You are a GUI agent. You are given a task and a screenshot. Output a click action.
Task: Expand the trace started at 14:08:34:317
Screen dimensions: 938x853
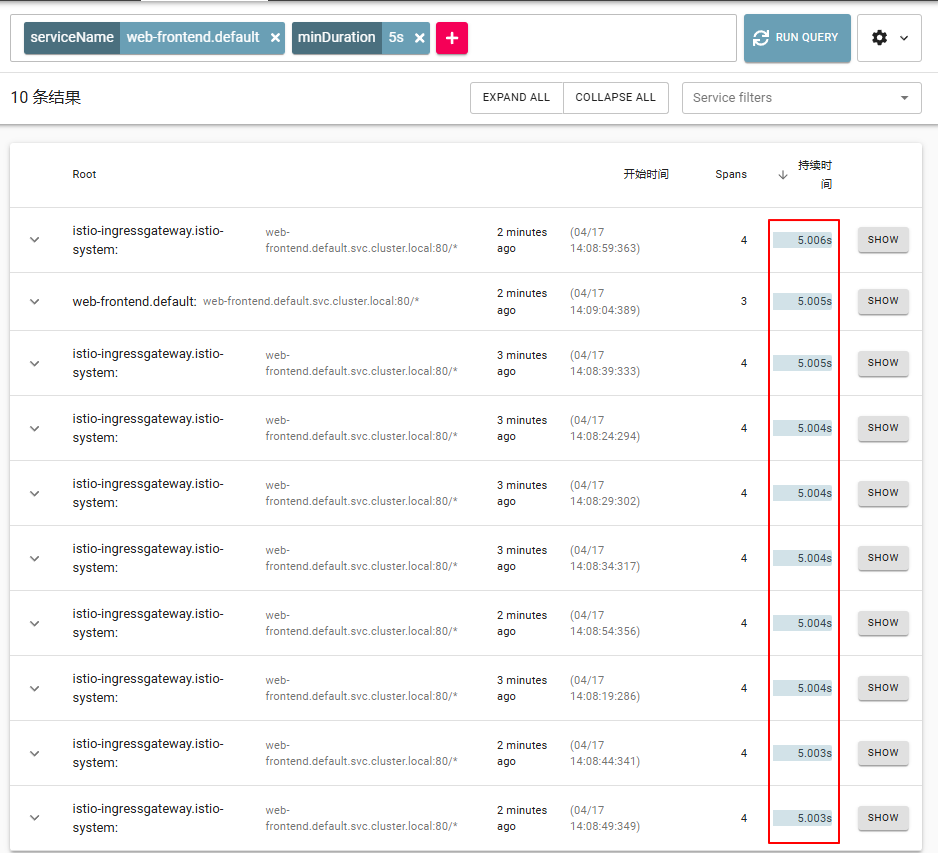35,558
